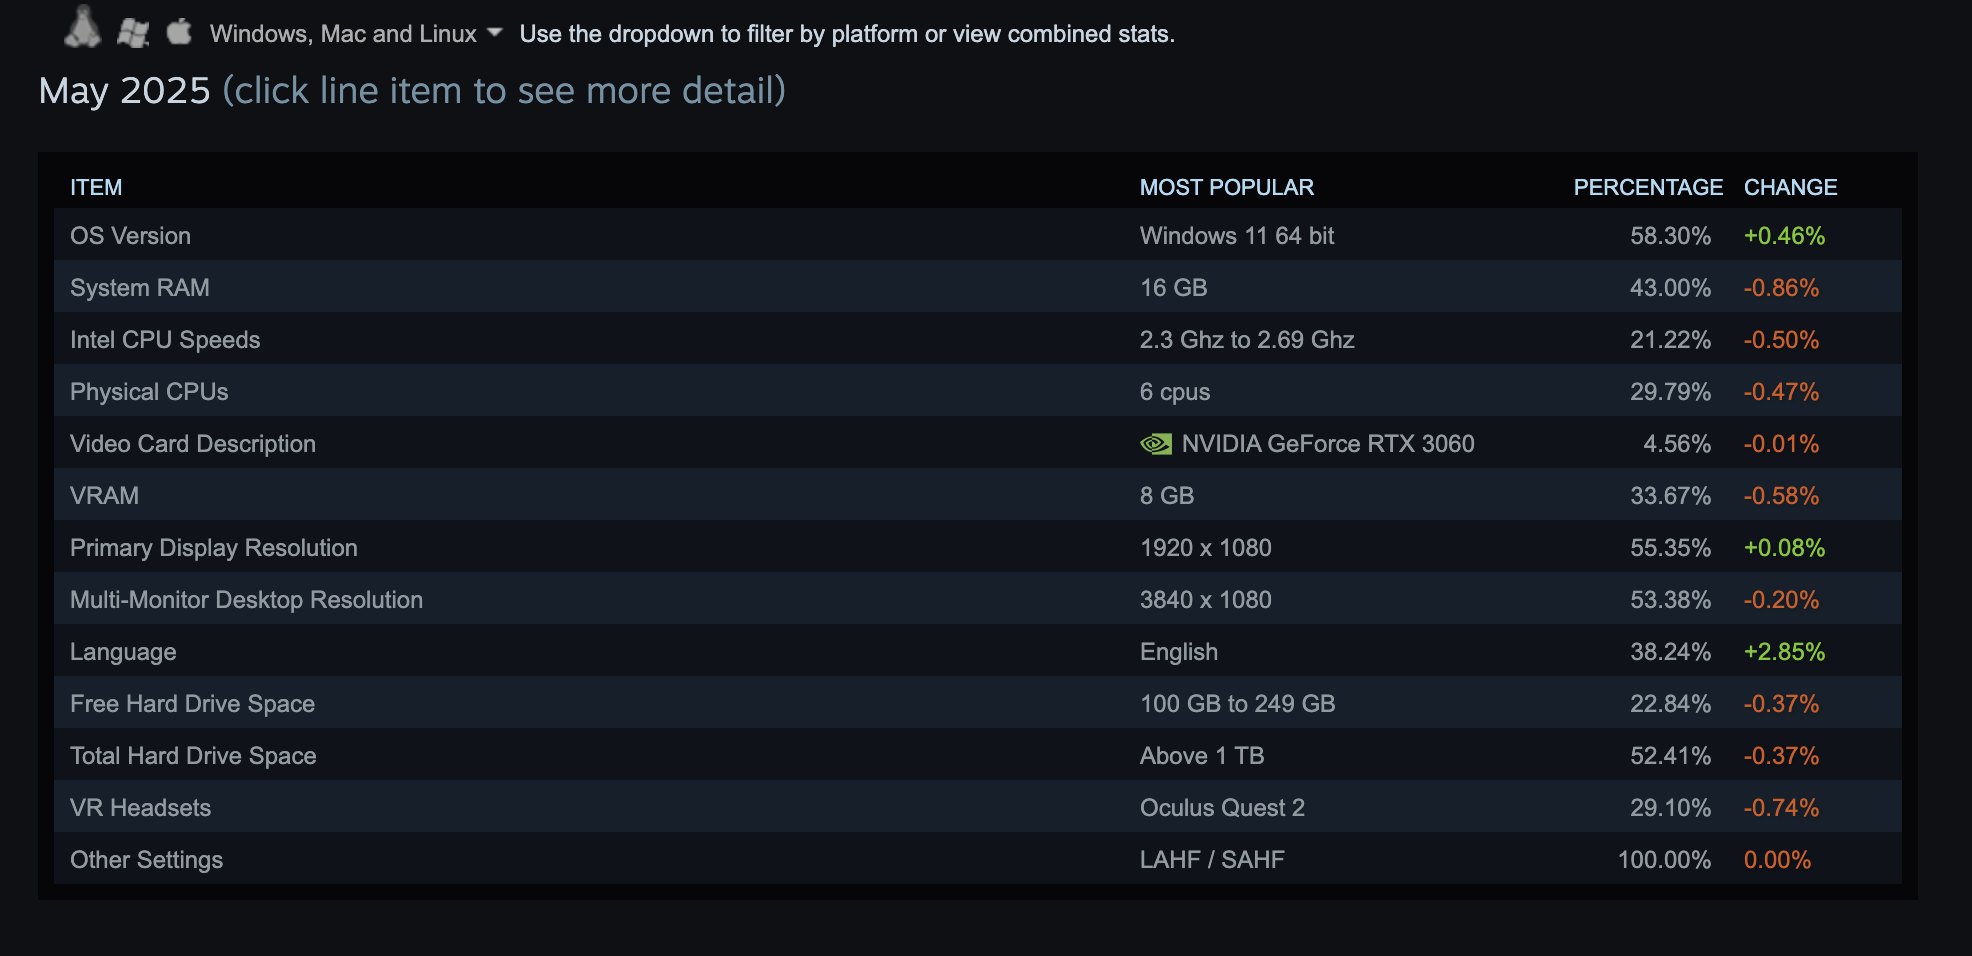Expand the OS Version line item
This screenshot has width=1972, height=956.
978,235
